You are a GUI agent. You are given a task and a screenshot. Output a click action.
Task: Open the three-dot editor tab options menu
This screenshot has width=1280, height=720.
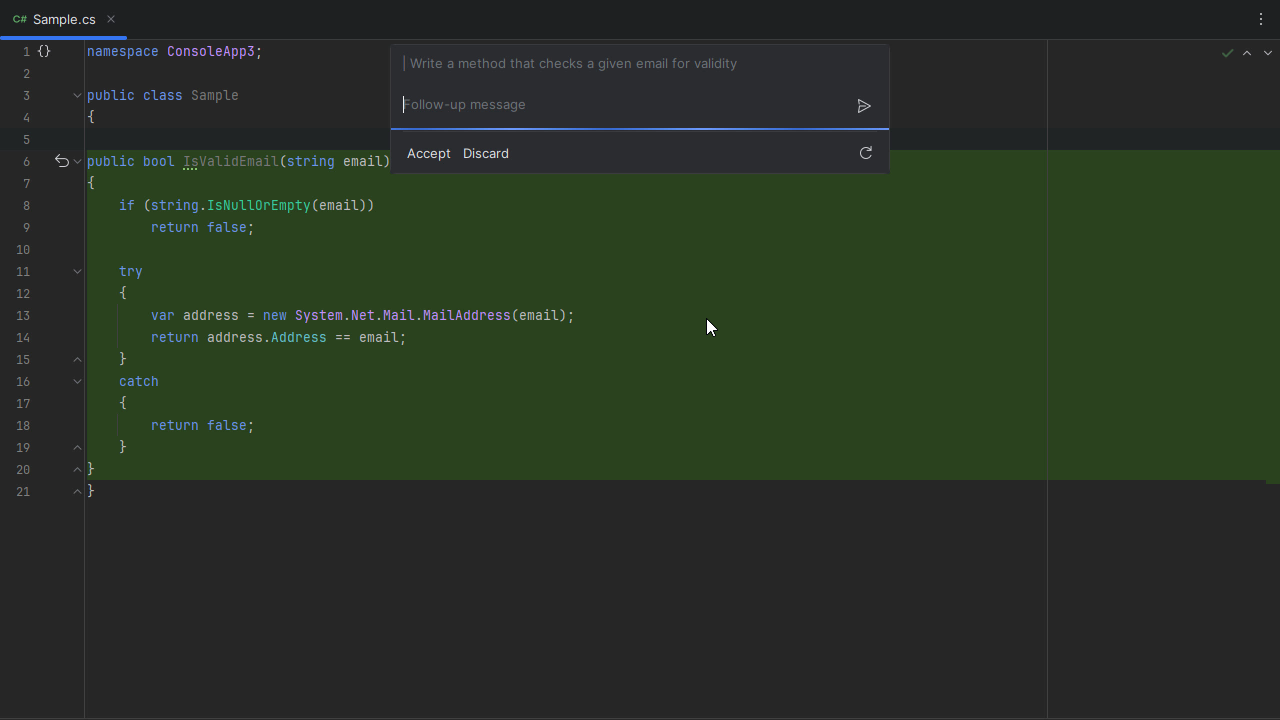tap(1260, 19)
